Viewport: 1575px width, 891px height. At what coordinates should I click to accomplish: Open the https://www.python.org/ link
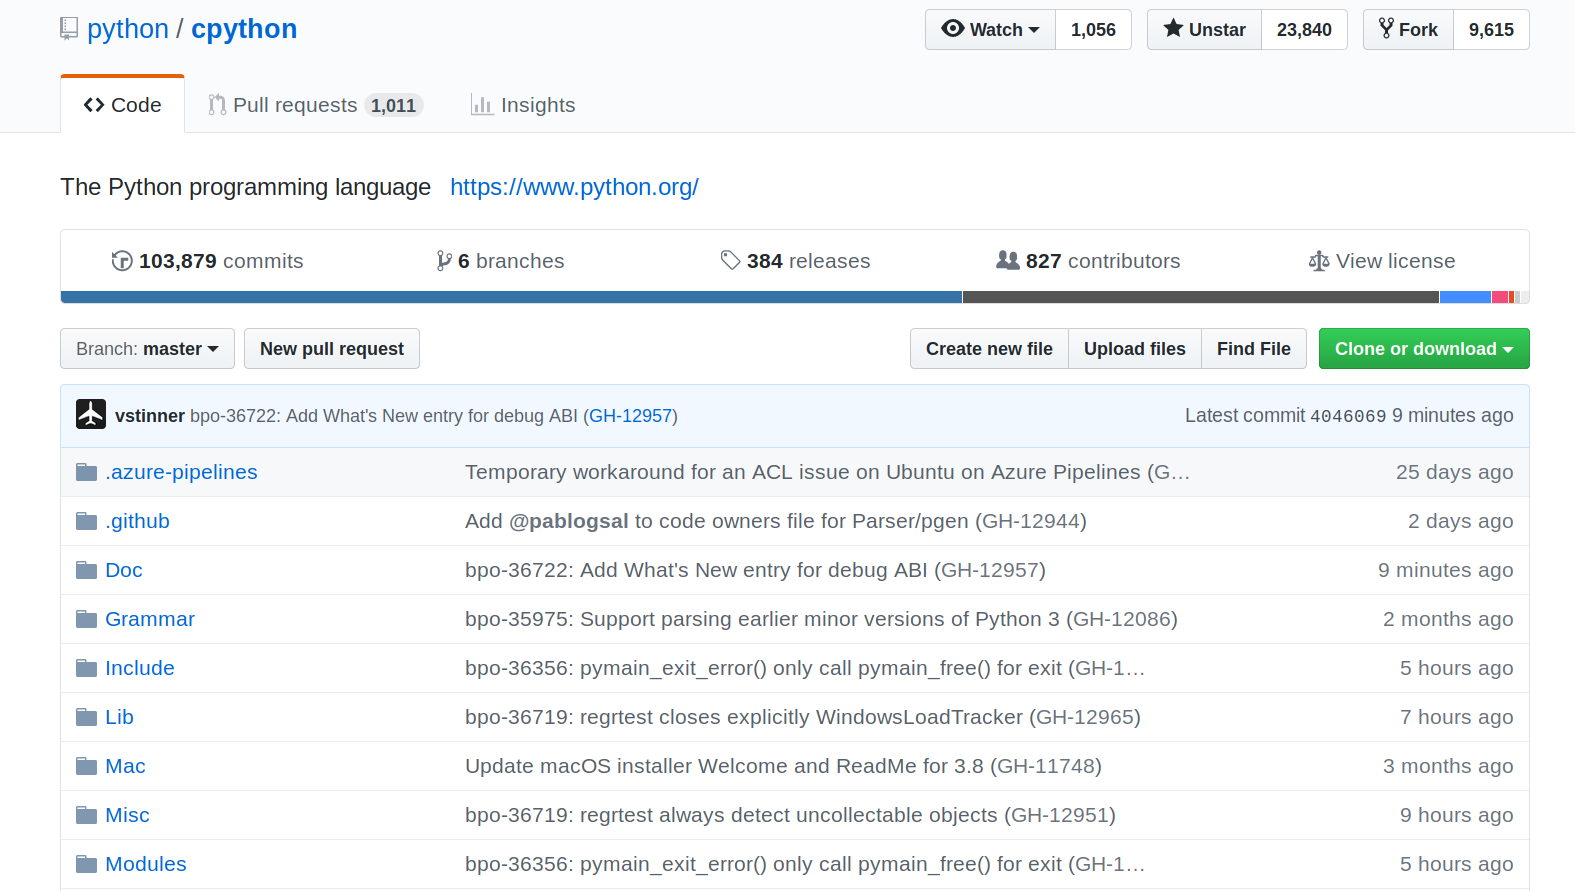574,187
